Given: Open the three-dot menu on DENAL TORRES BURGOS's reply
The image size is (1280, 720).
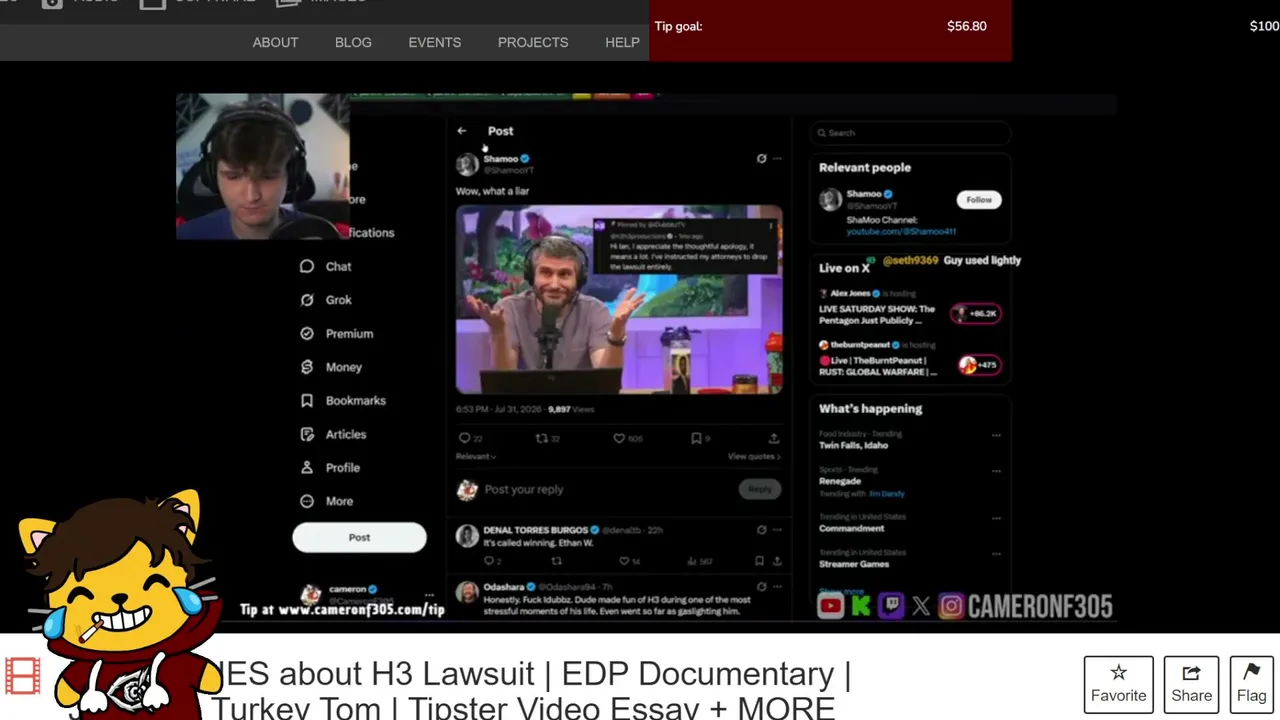Looking at the screenshot, I should pyautogui.click(x=777, y=530).
